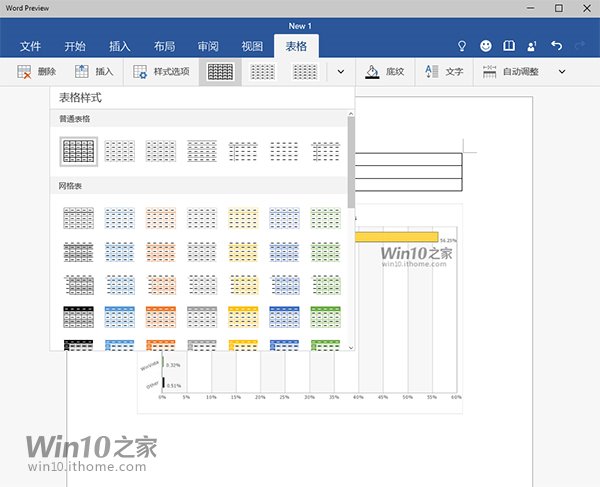Select the yellow grid table in first 网格表 row
The image size is (600, 487).
pos(243,218)
